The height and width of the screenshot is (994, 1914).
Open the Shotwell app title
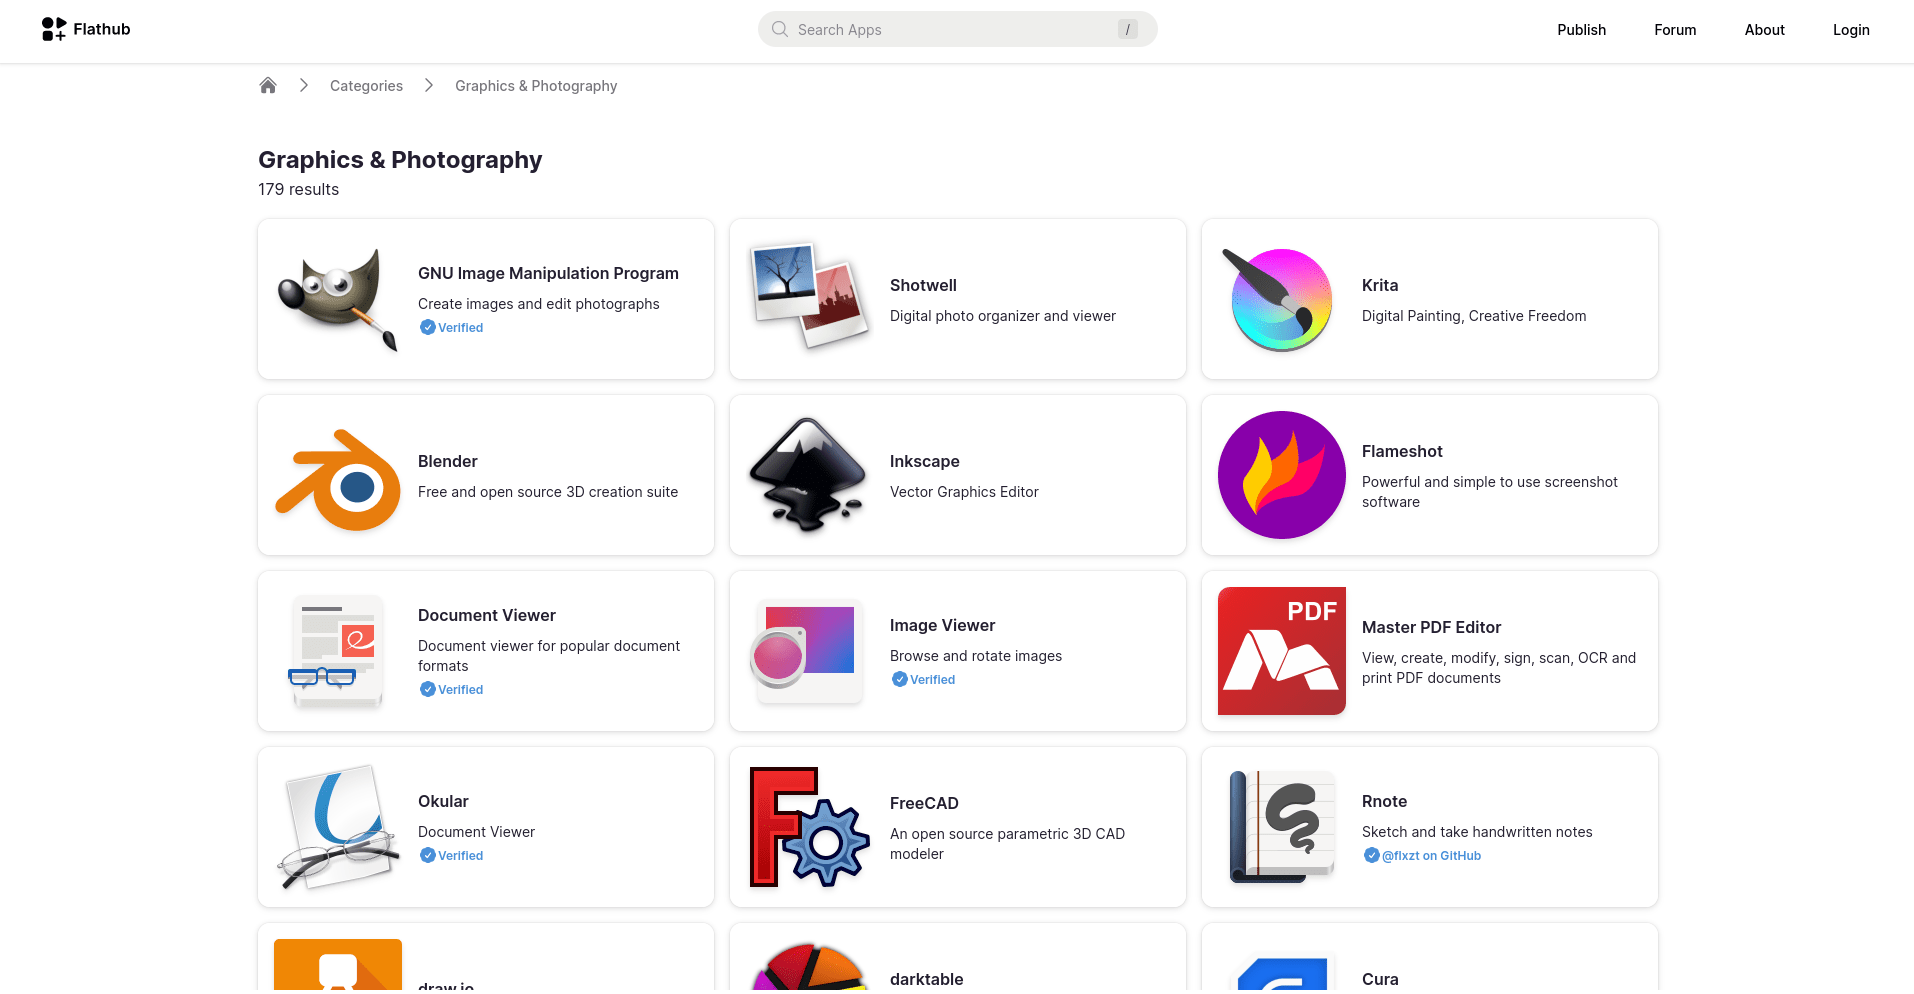point(923,285)
